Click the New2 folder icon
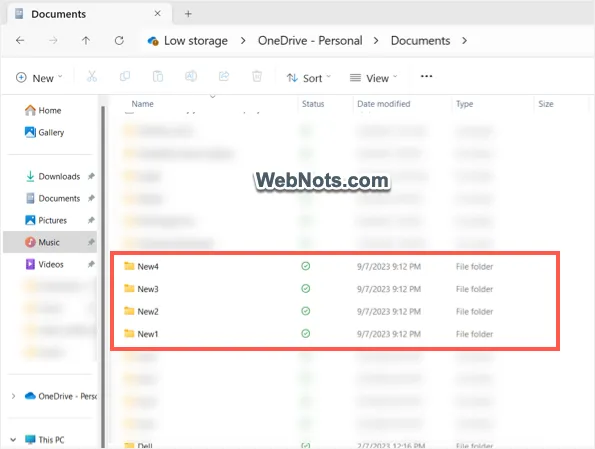This screenshot has width=595, height=449. click(129, 311)
